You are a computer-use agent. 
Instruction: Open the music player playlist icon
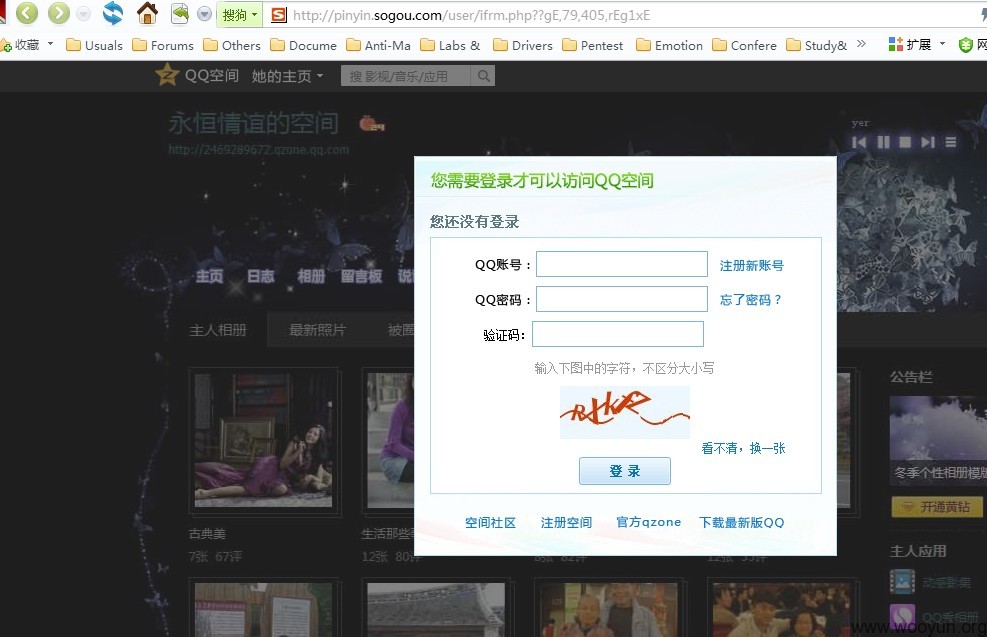(951, 142)
